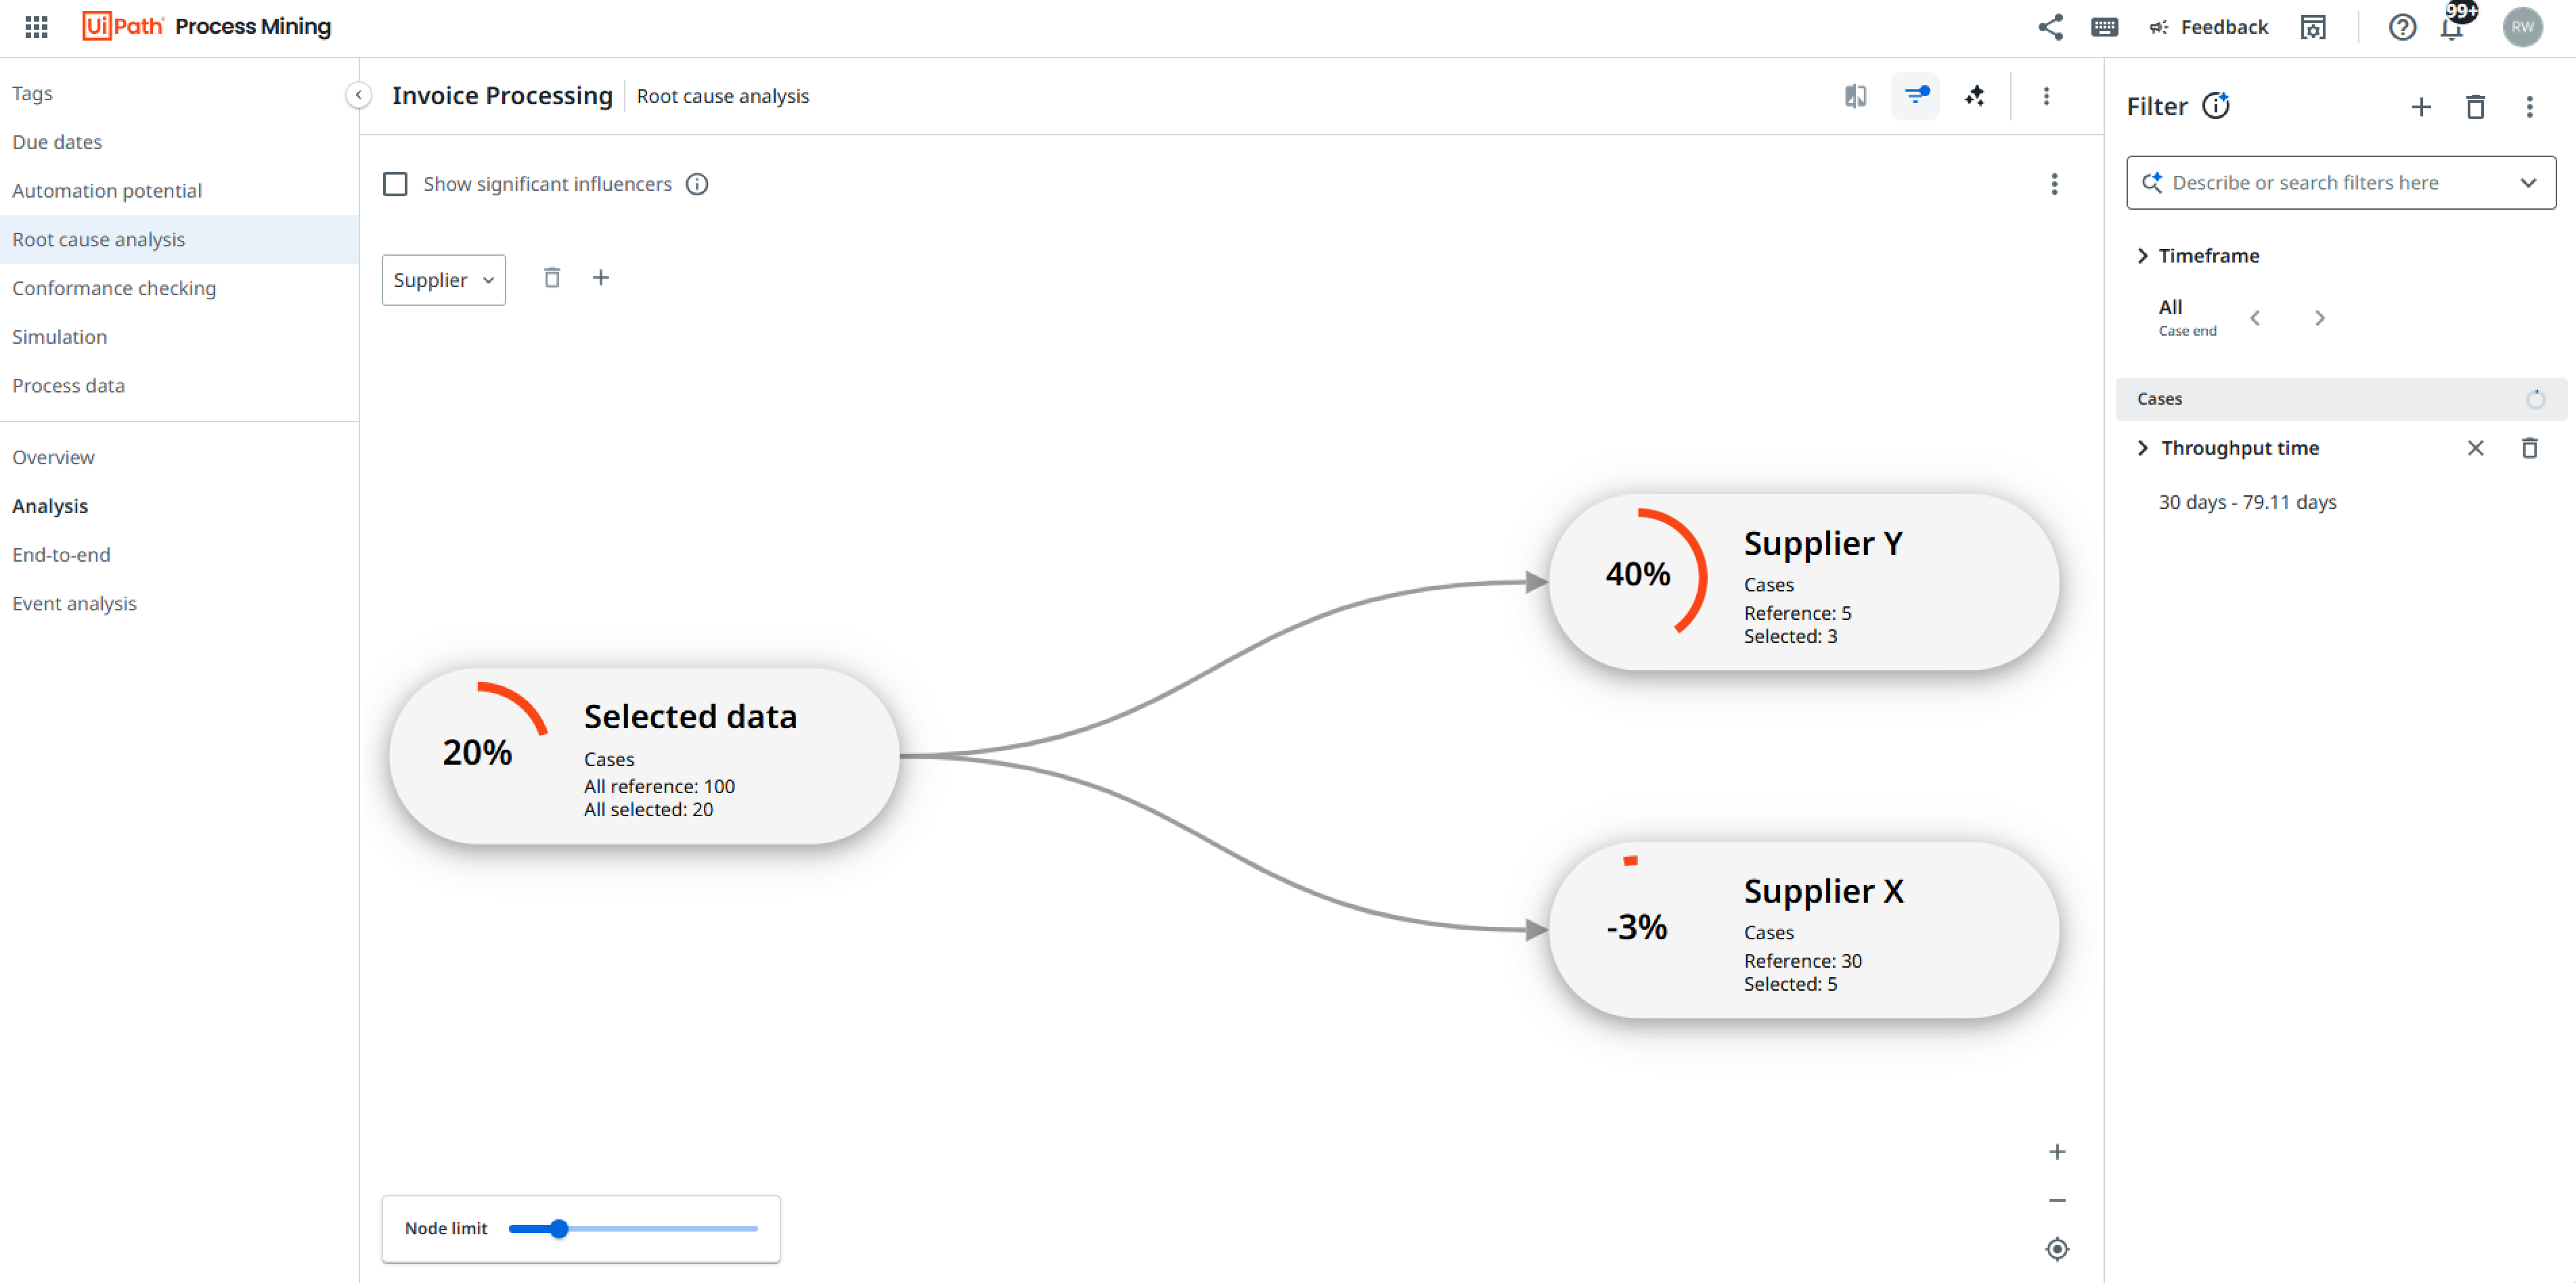2576x1283 pixels.
Task: Click the Cases loading spinner in Filter panel
Action: point(2536,398)
